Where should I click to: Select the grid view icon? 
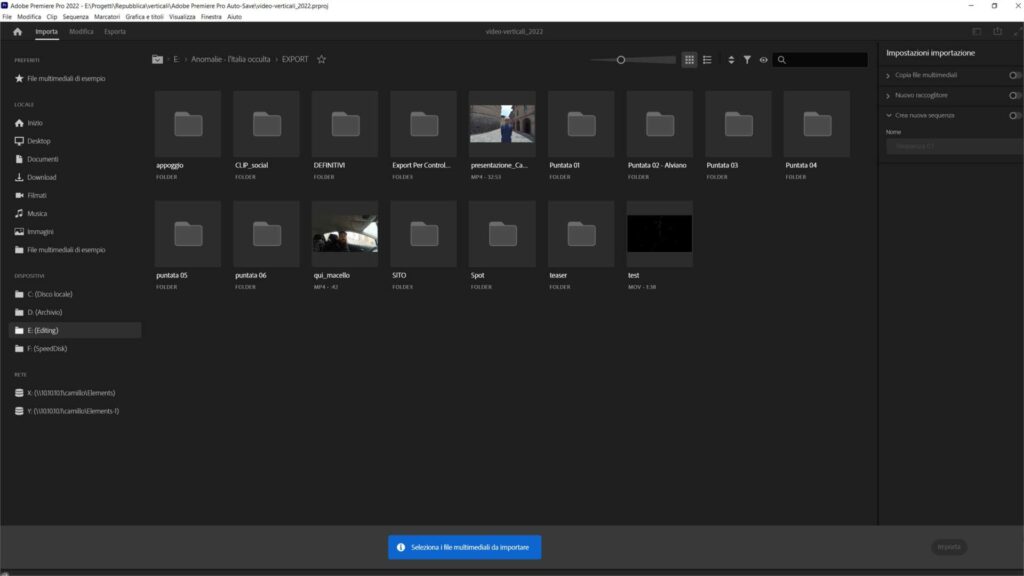690,59
